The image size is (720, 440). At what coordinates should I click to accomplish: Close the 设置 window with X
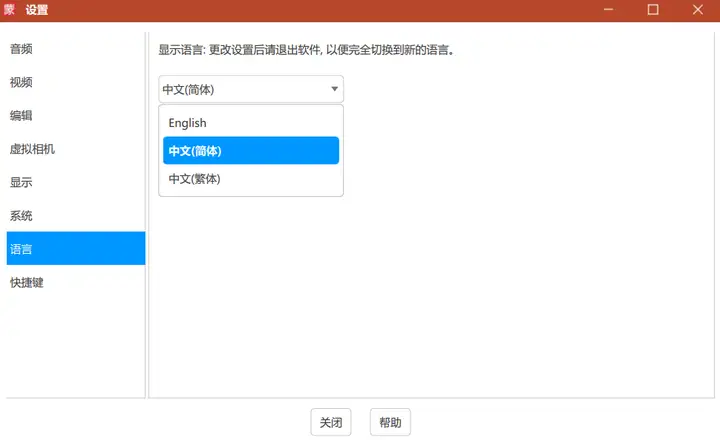(698, 10)
